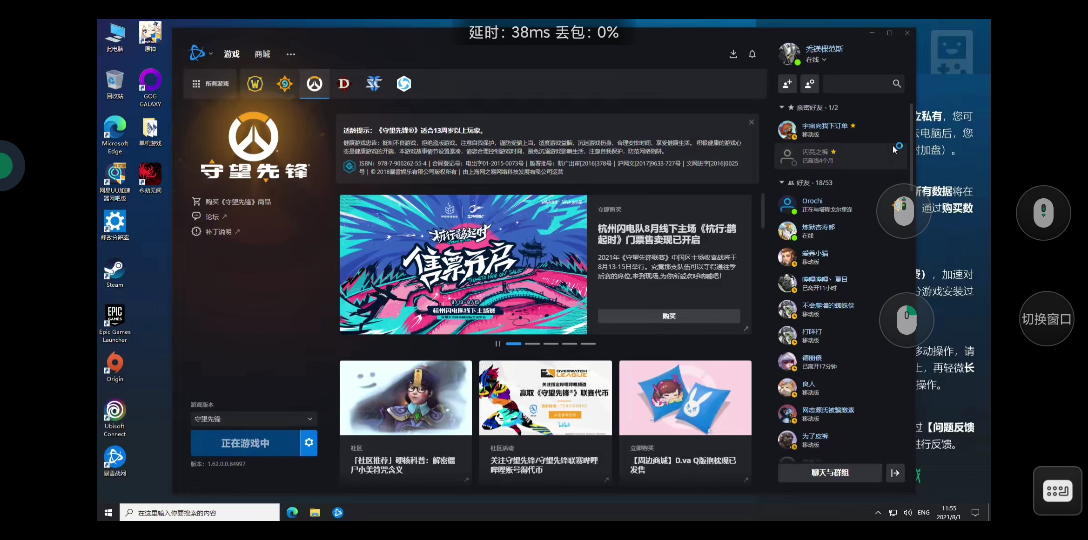
Task: Click the 购买 purchase button on the banner
Action: tap(669, 316)
